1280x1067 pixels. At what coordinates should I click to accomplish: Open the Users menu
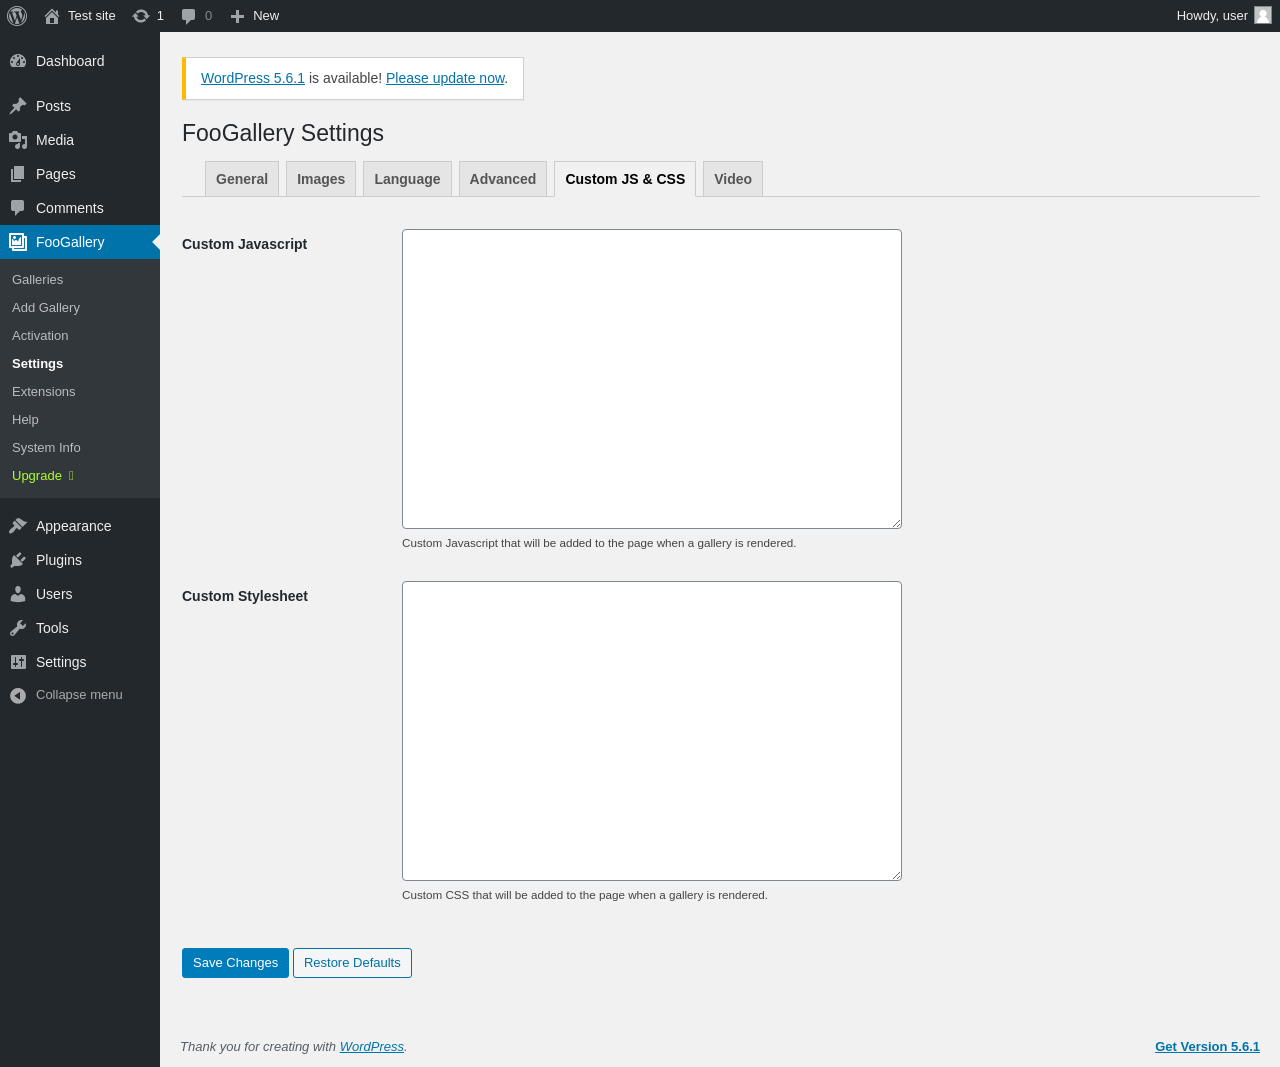(x=80, y=594)
